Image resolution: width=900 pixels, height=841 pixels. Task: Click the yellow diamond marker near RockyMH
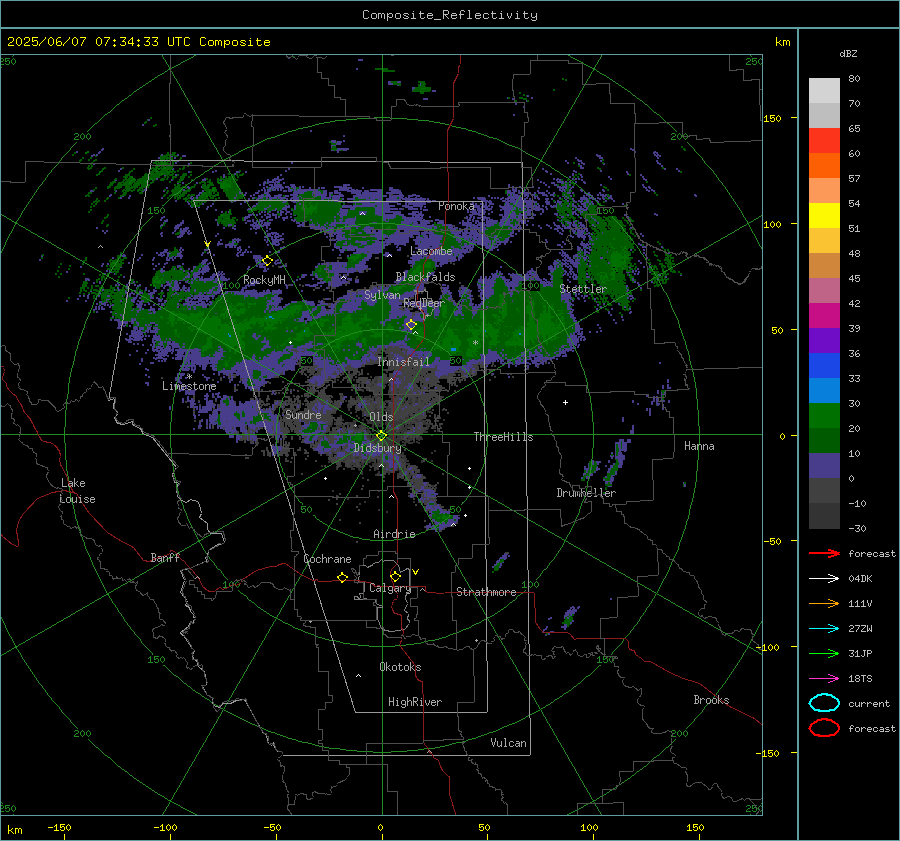click(x=267, y=261)
